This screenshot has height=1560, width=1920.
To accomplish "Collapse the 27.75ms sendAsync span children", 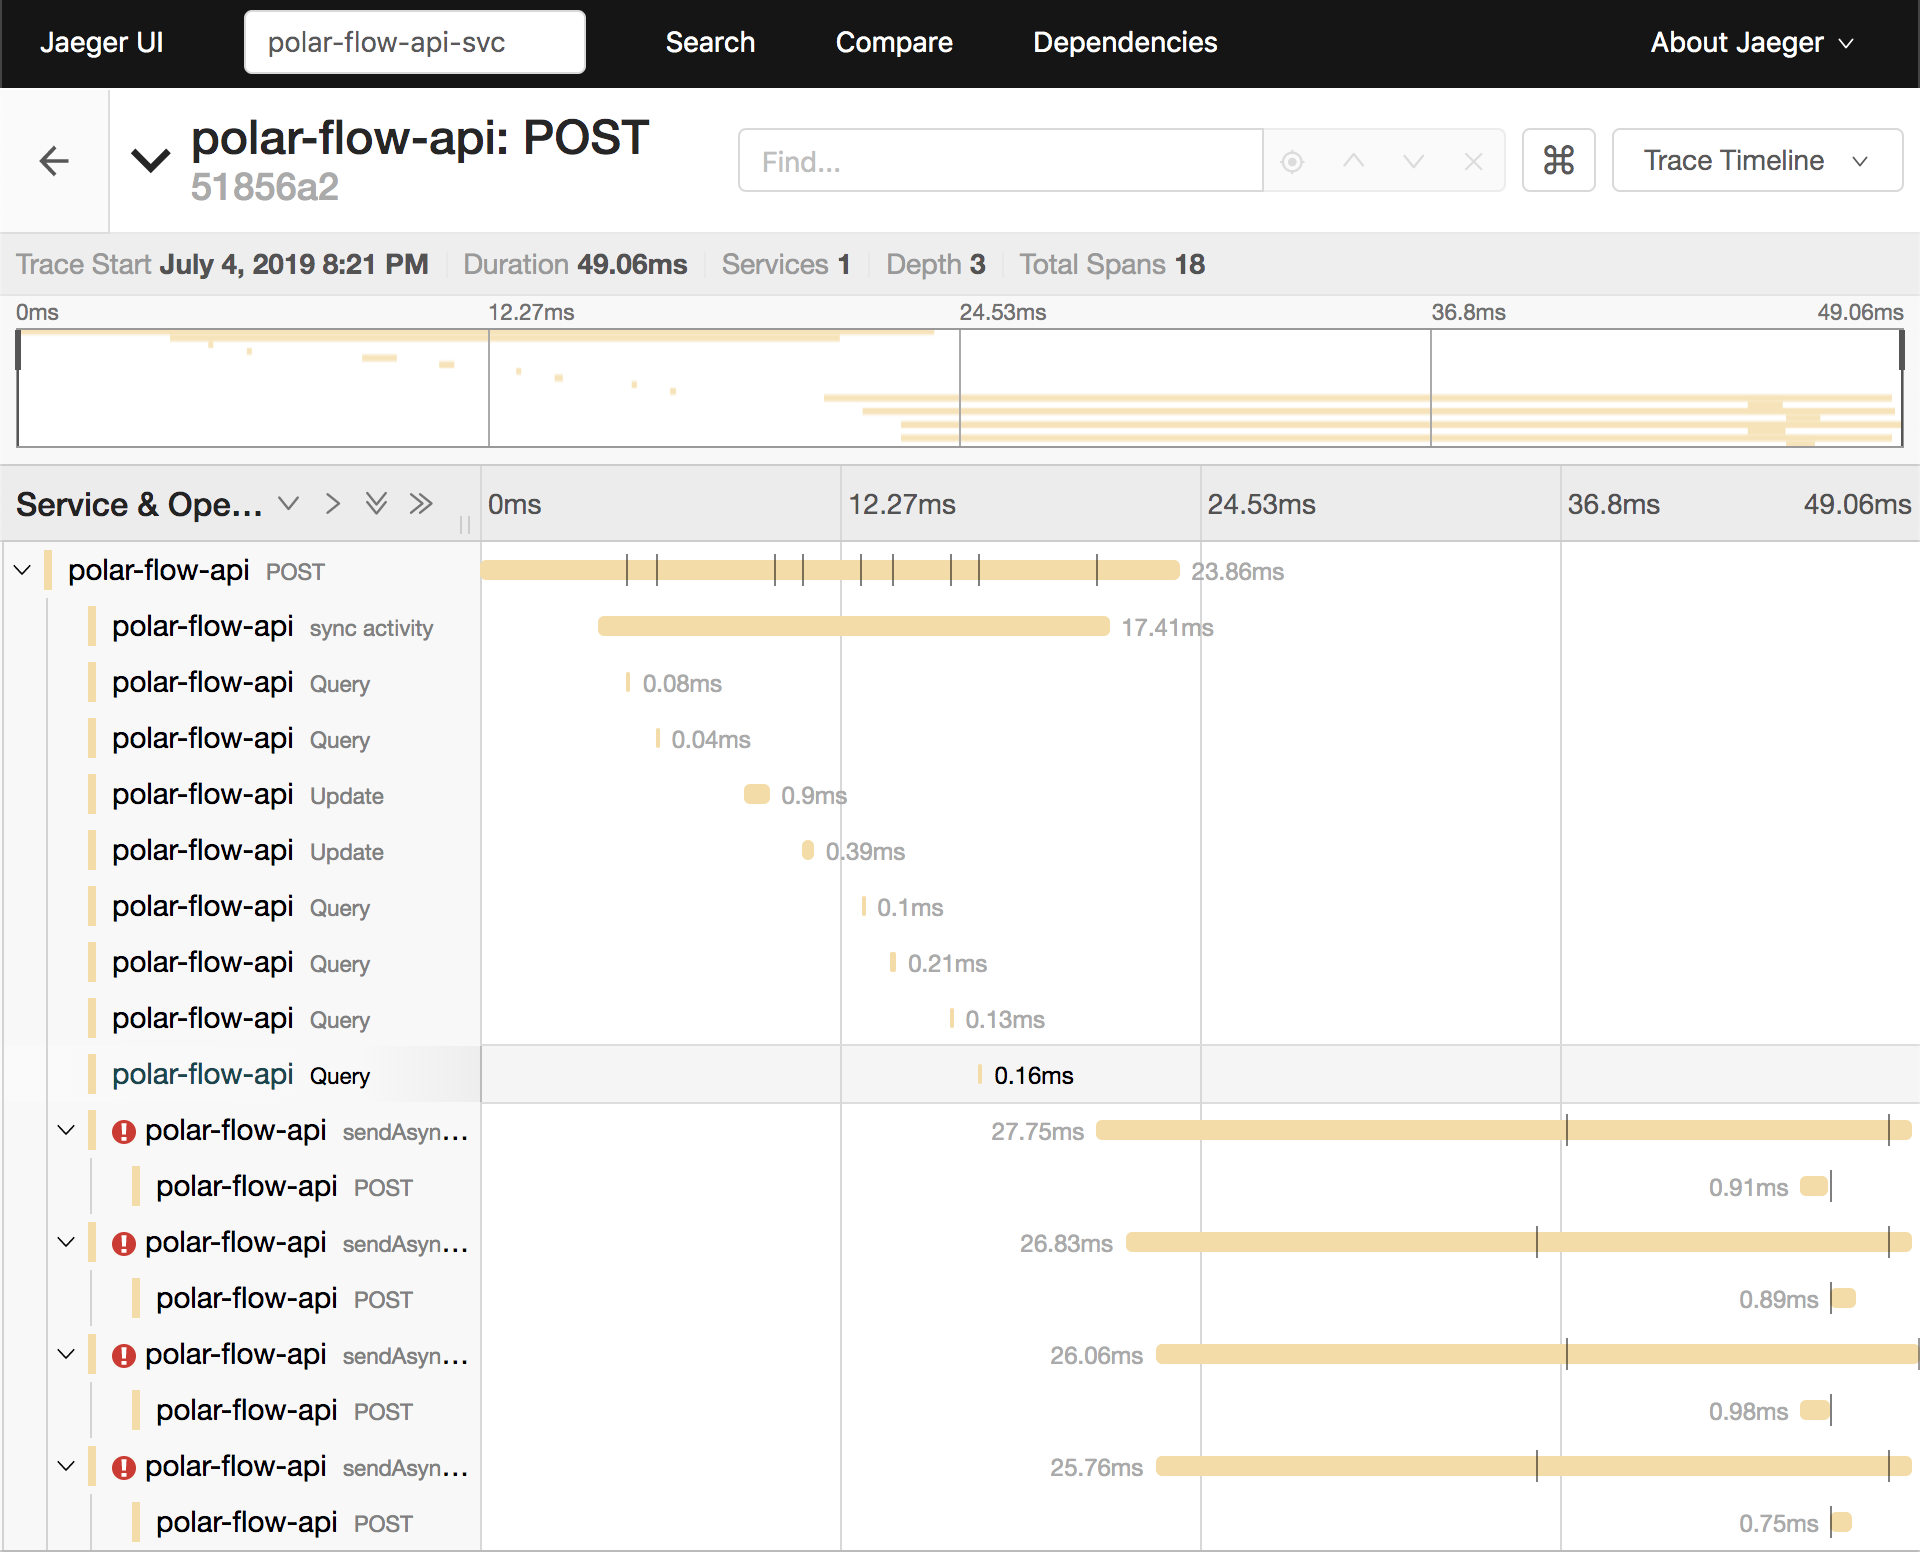I will (x=67, y=1131).
